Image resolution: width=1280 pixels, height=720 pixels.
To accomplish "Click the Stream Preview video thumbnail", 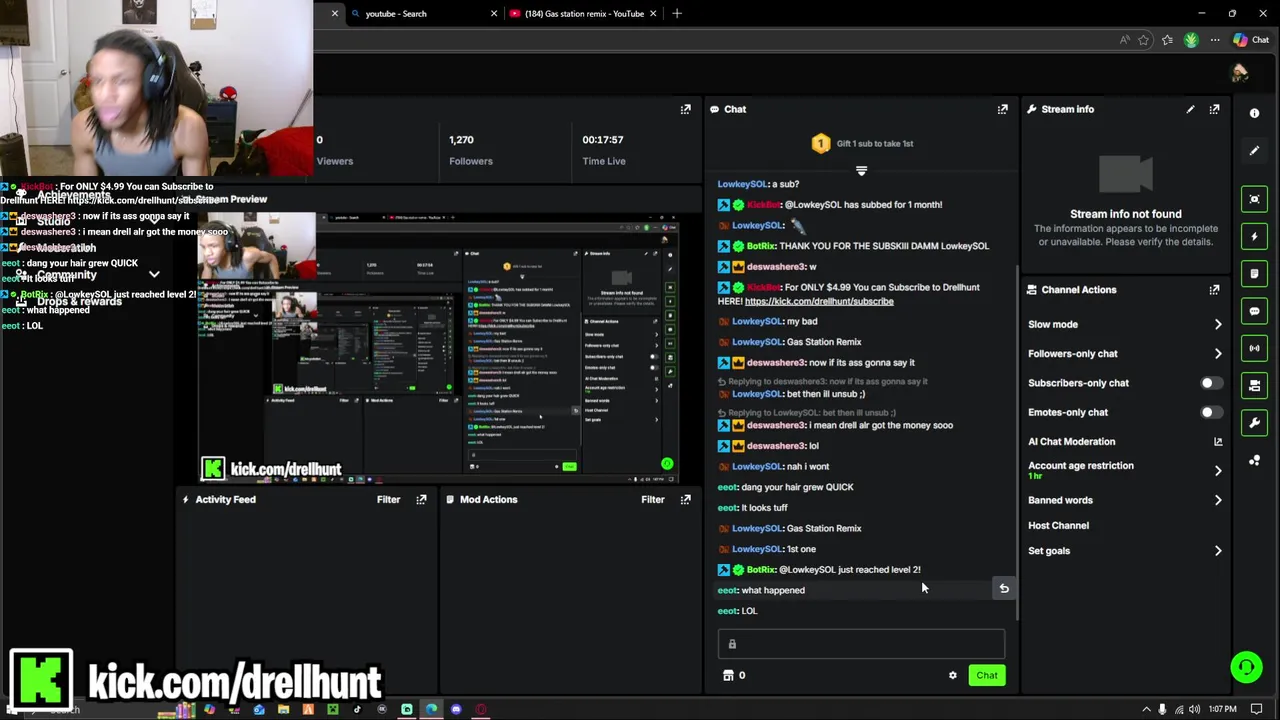I will tap(437, 348).
